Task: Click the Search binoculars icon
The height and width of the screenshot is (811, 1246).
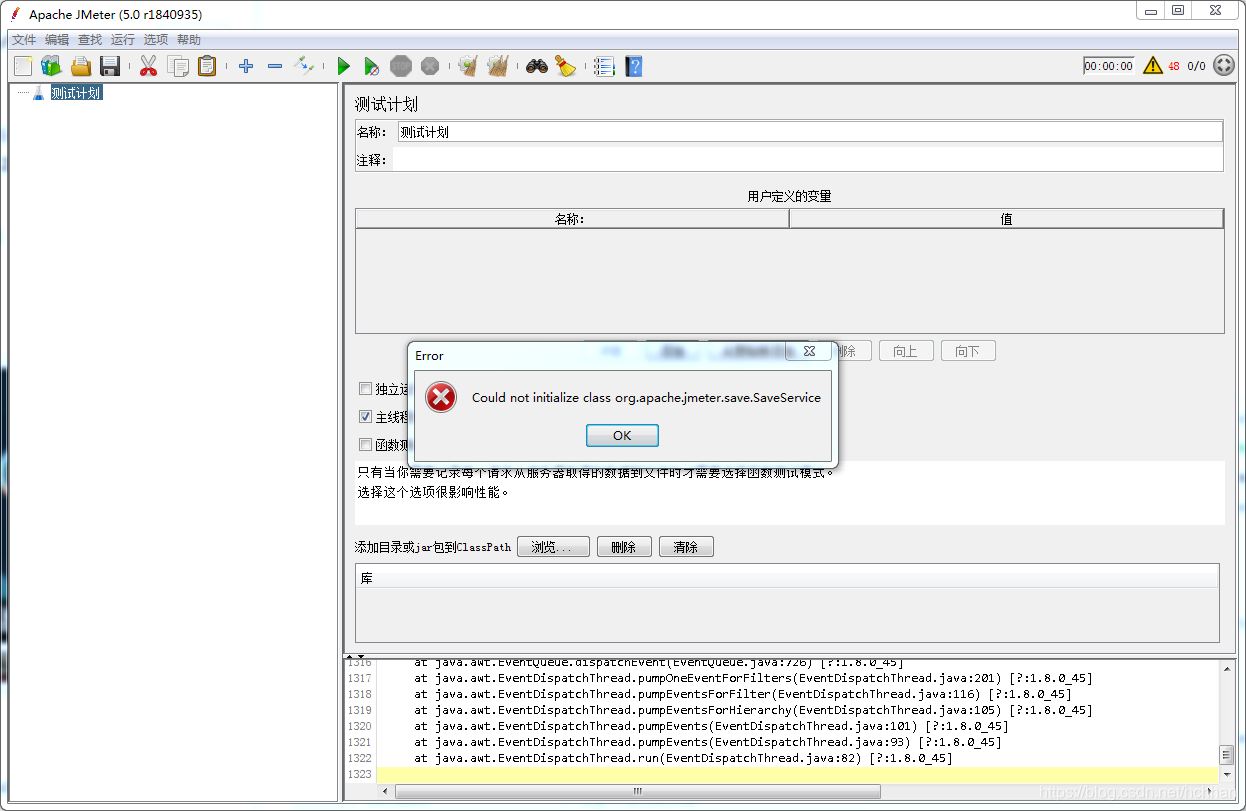Action: point(537,66)
